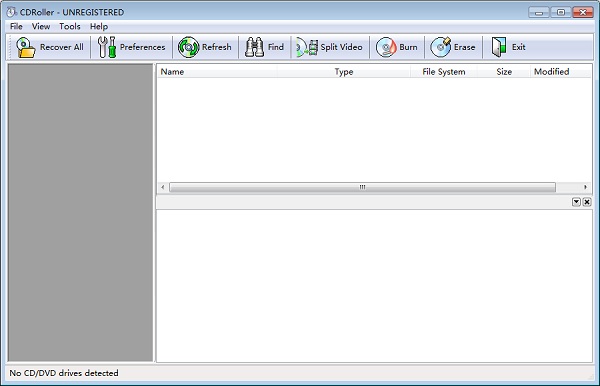The height and width of the screenshot is (386, 600).
Task: Click the scrollbar right arrow
Action: coord(585,187)
